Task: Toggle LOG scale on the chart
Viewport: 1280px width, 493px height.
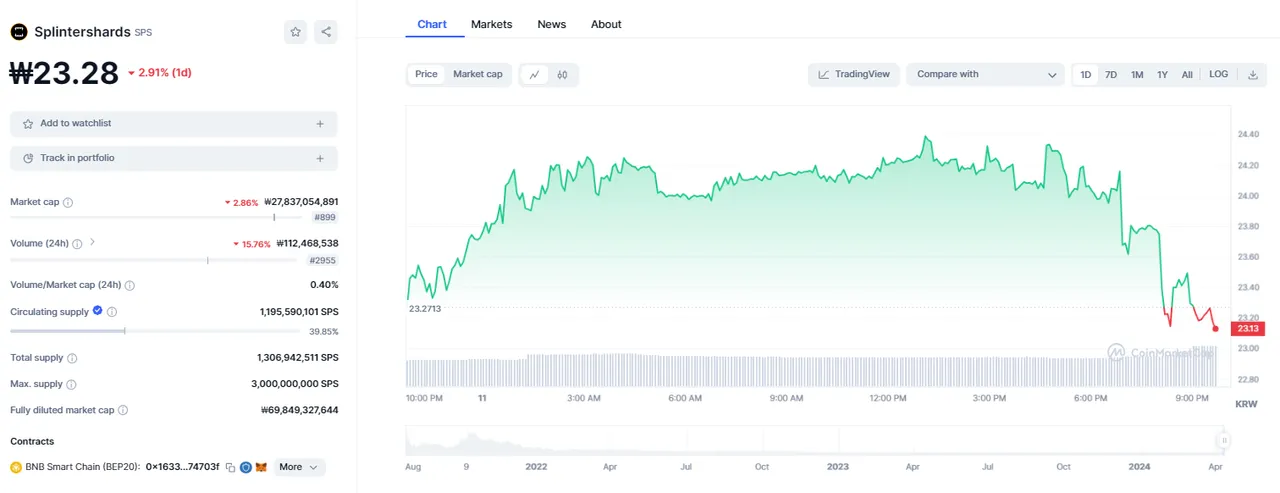Action: (1218, 74)
